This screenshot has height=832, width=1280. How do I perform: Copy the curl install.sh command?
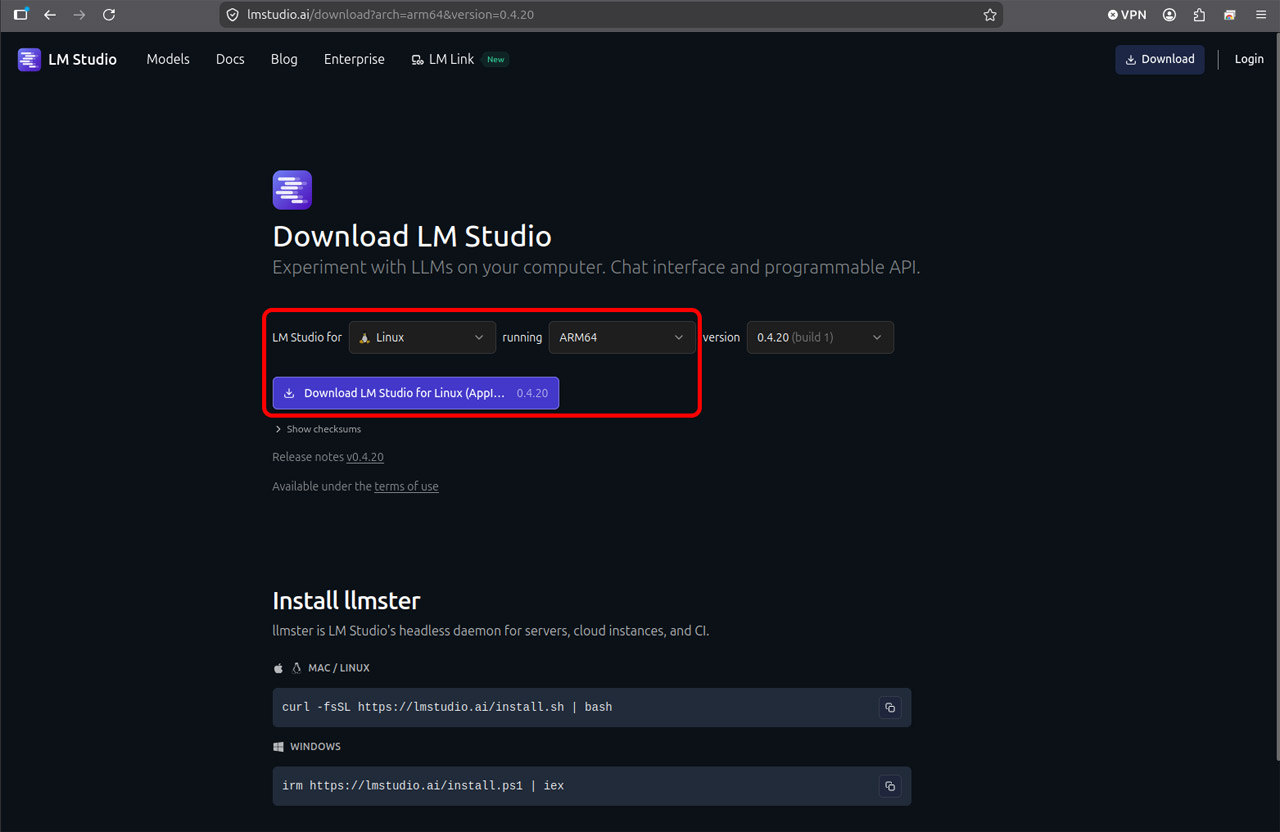[890, 707]
